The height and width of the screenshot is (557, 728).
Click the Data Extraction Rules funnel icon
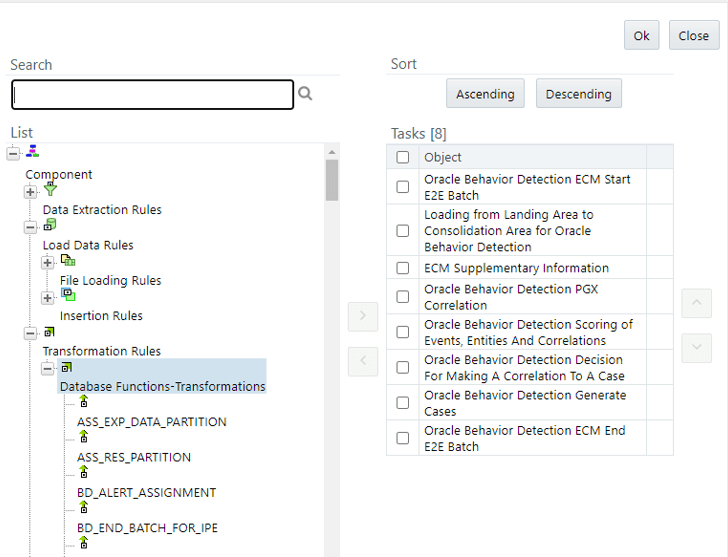(50, 188)
